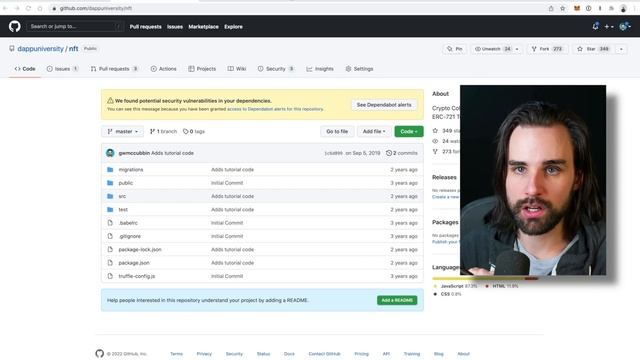Open the migrations folder
The height and width of the screenshot is (360, 640).
coord(131,169)
